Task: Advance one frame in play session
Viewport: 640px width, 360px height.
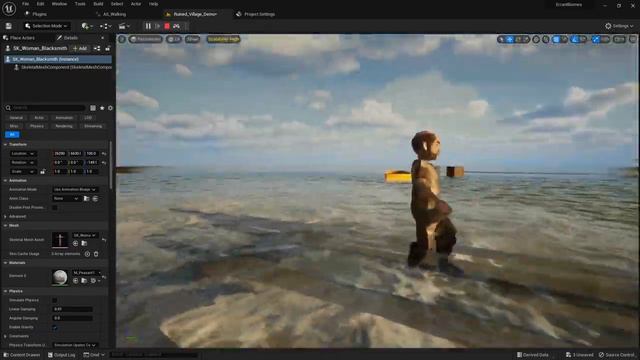Action: [158, 26]
